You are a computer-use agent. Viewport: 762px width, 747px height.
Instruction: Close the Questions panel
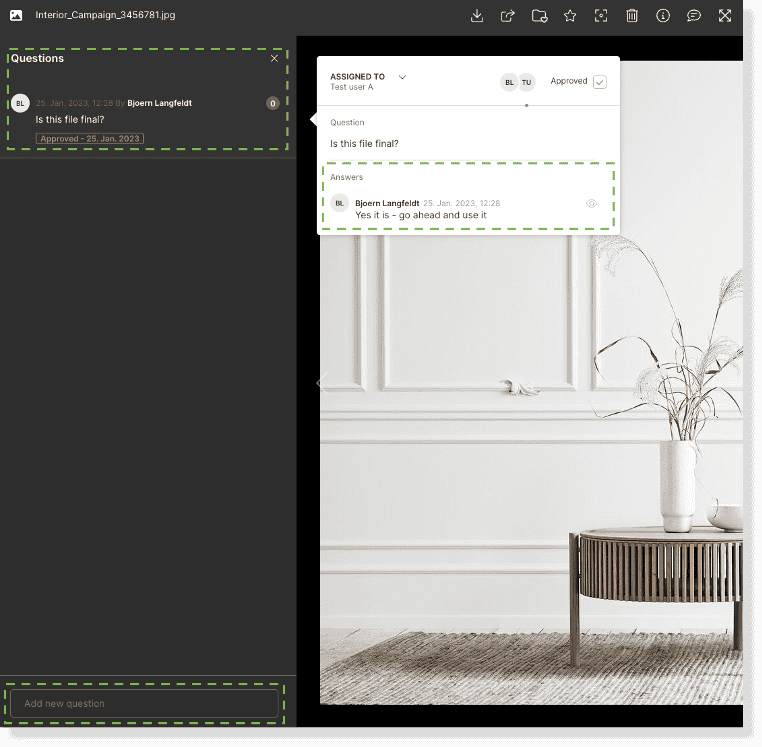275,58
